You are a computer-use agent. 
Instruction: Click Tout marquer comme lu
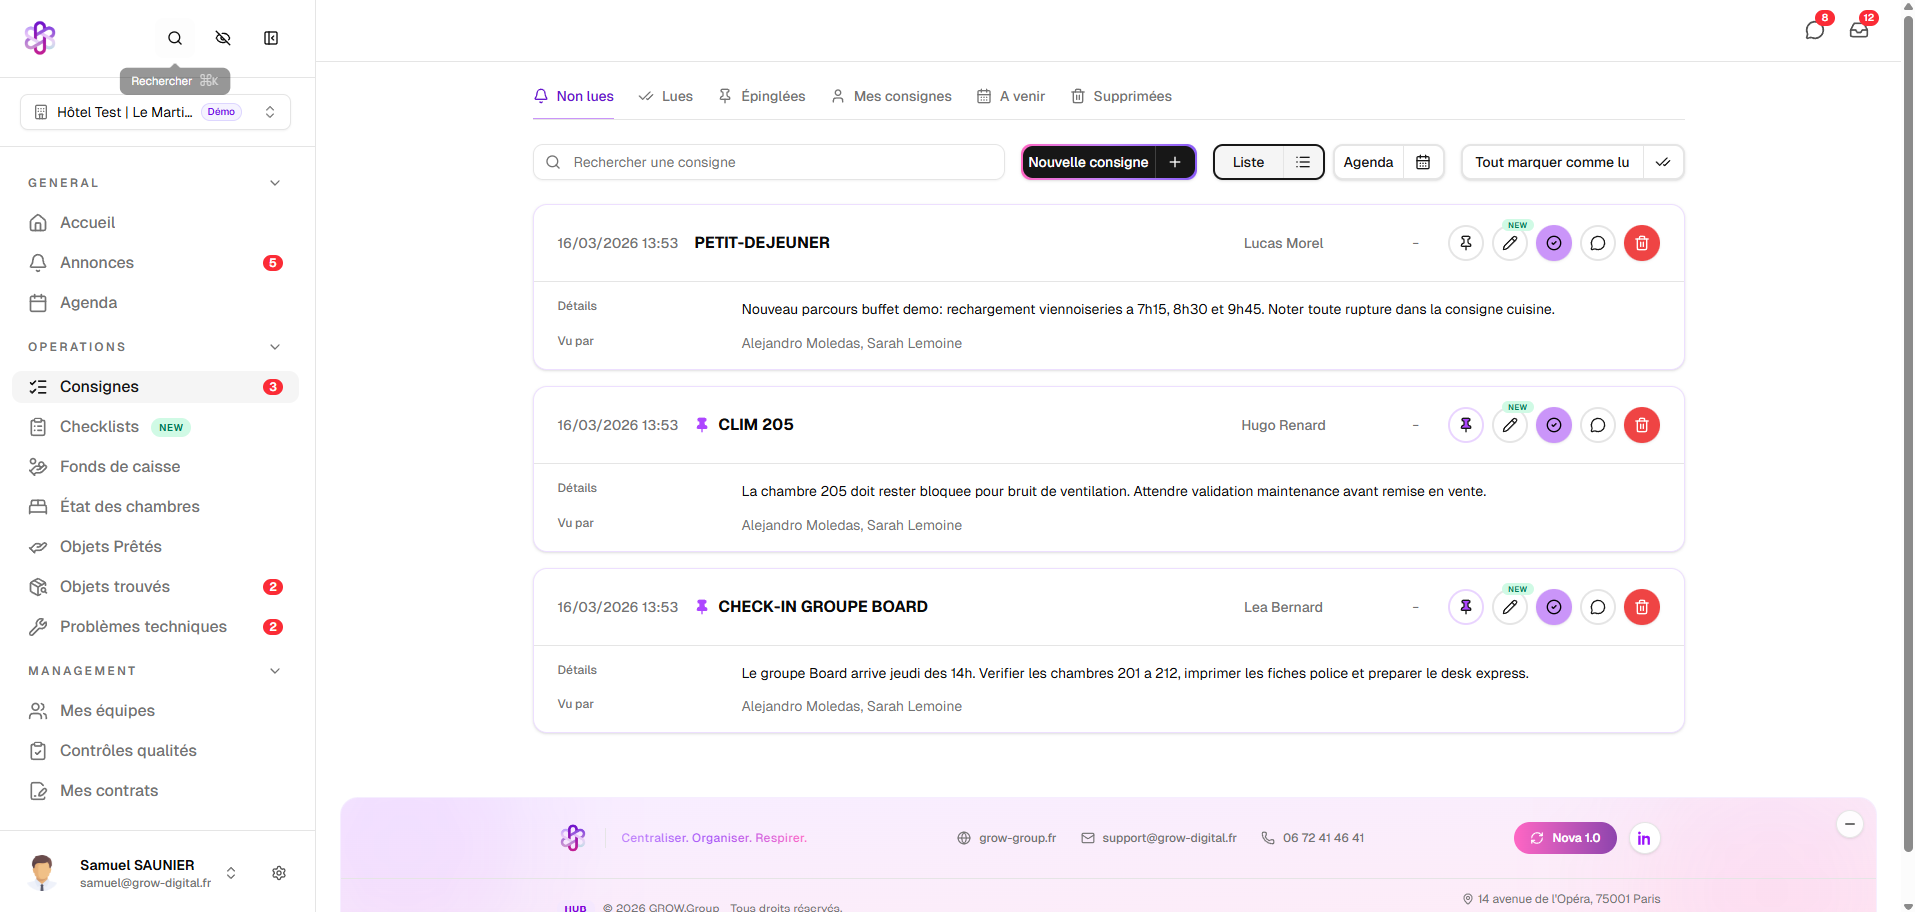point(1551,162)
